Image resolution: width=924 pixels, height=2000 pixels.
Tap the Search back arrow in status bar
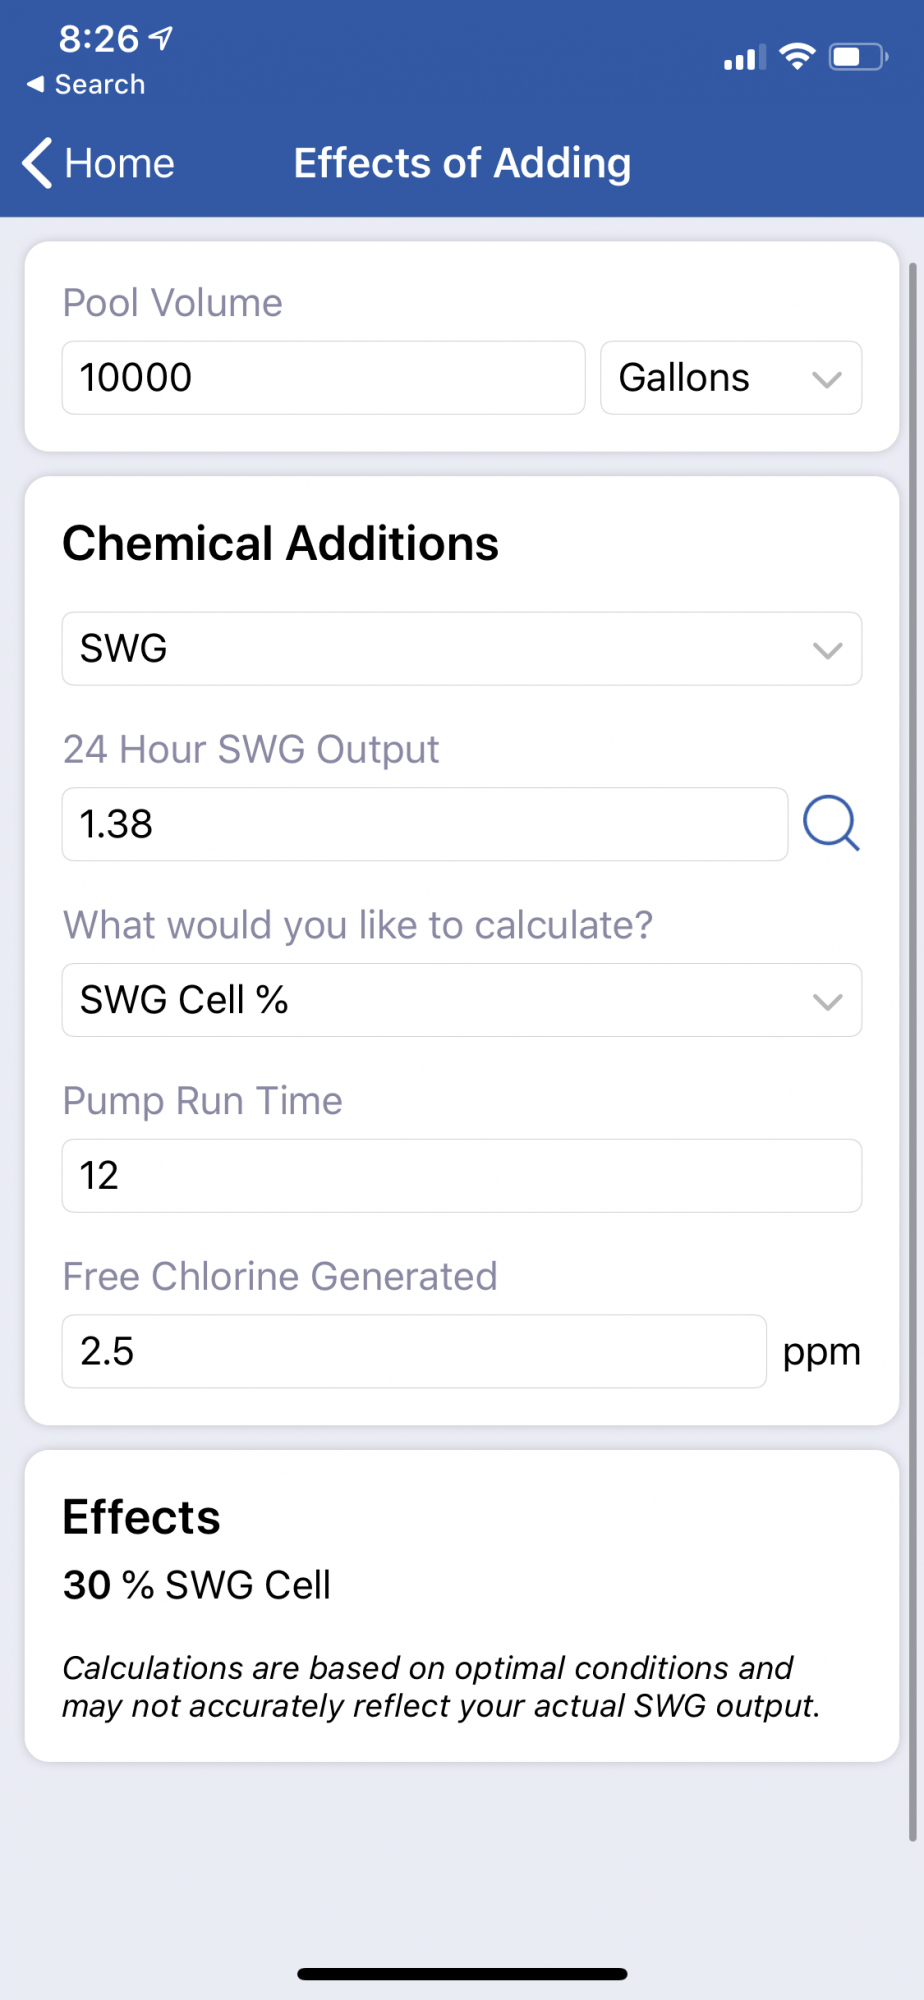click(36, 84)
